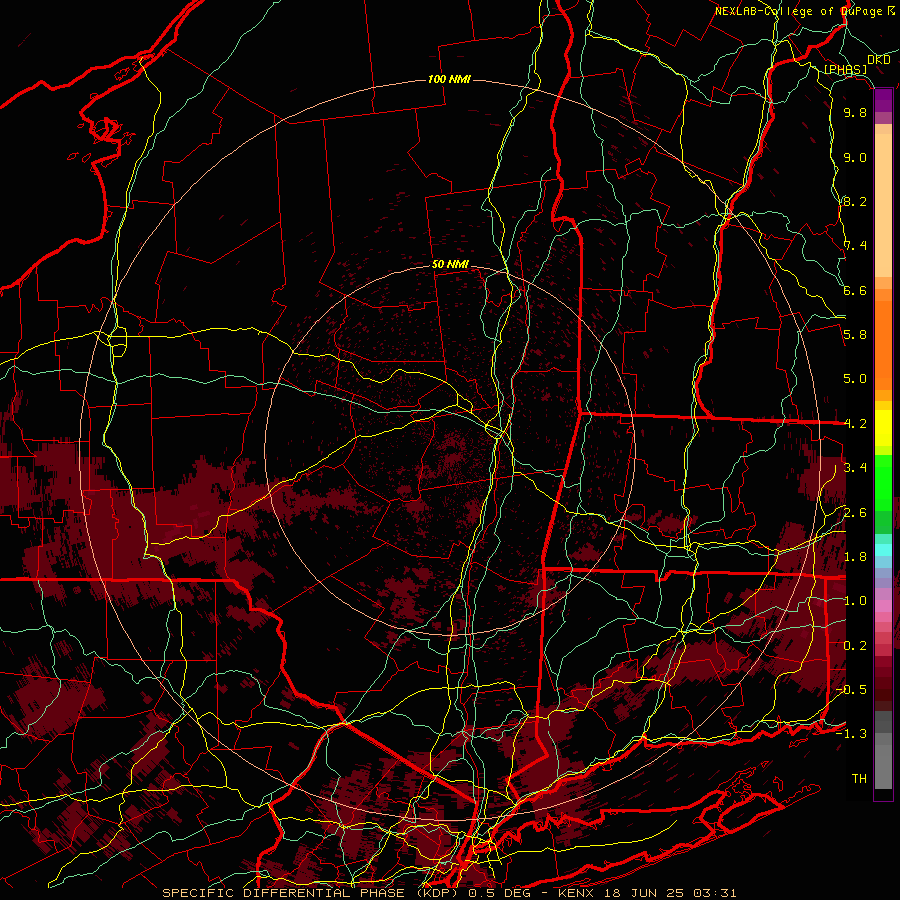Click the 7.4 legend value

(x=855, y=246)
